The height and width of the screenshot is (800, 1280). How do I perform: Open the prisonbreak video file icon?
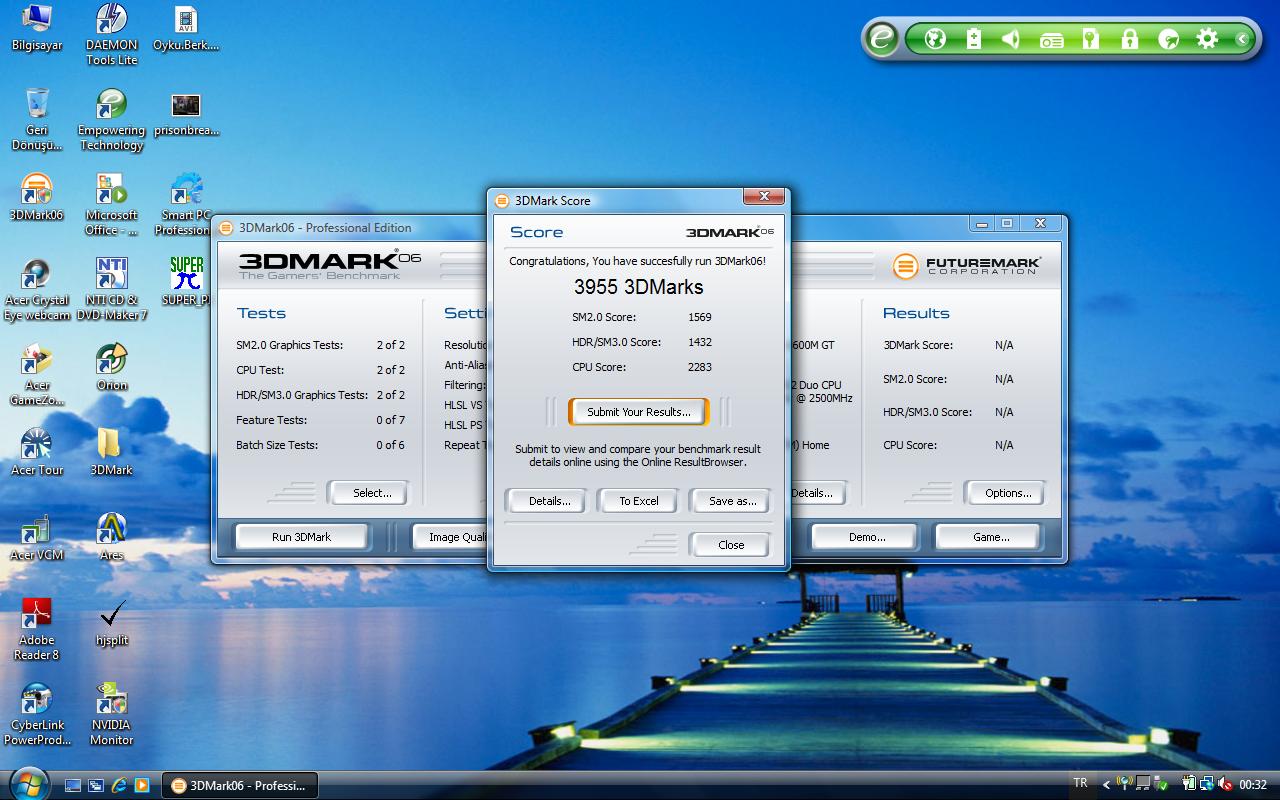(186, 113)
